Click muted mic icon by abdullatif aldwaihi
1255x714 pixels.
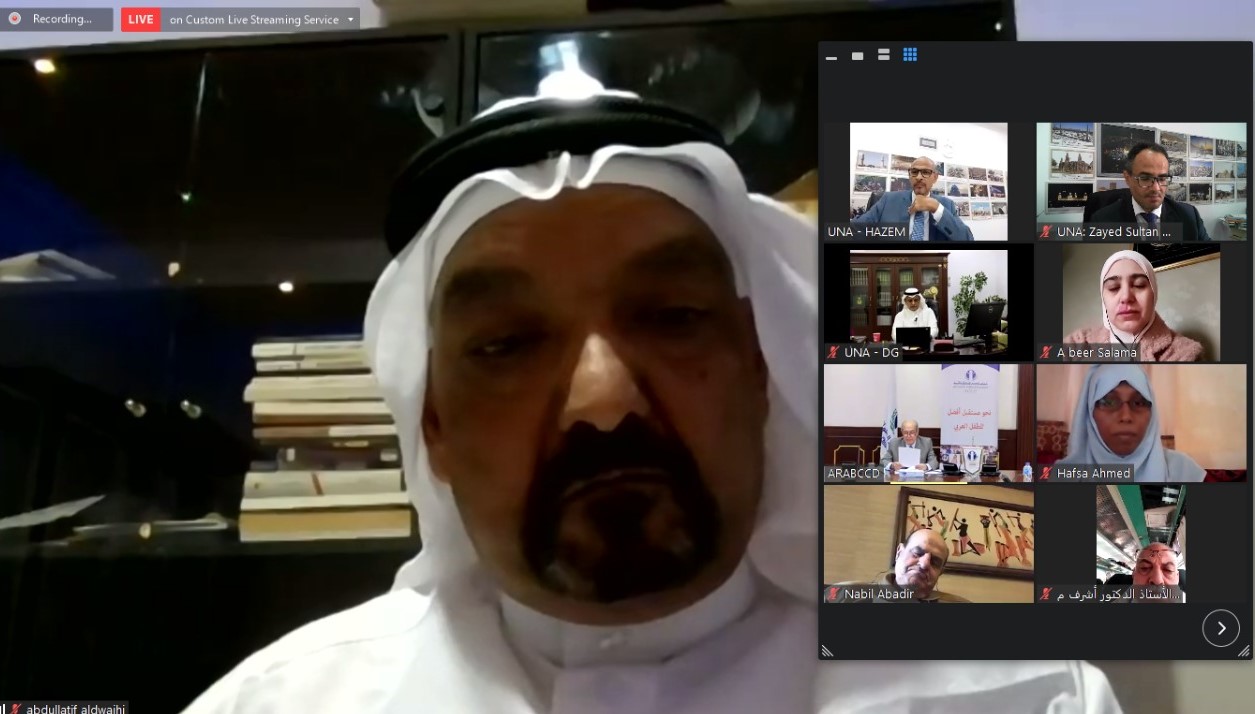pos(17,708)
